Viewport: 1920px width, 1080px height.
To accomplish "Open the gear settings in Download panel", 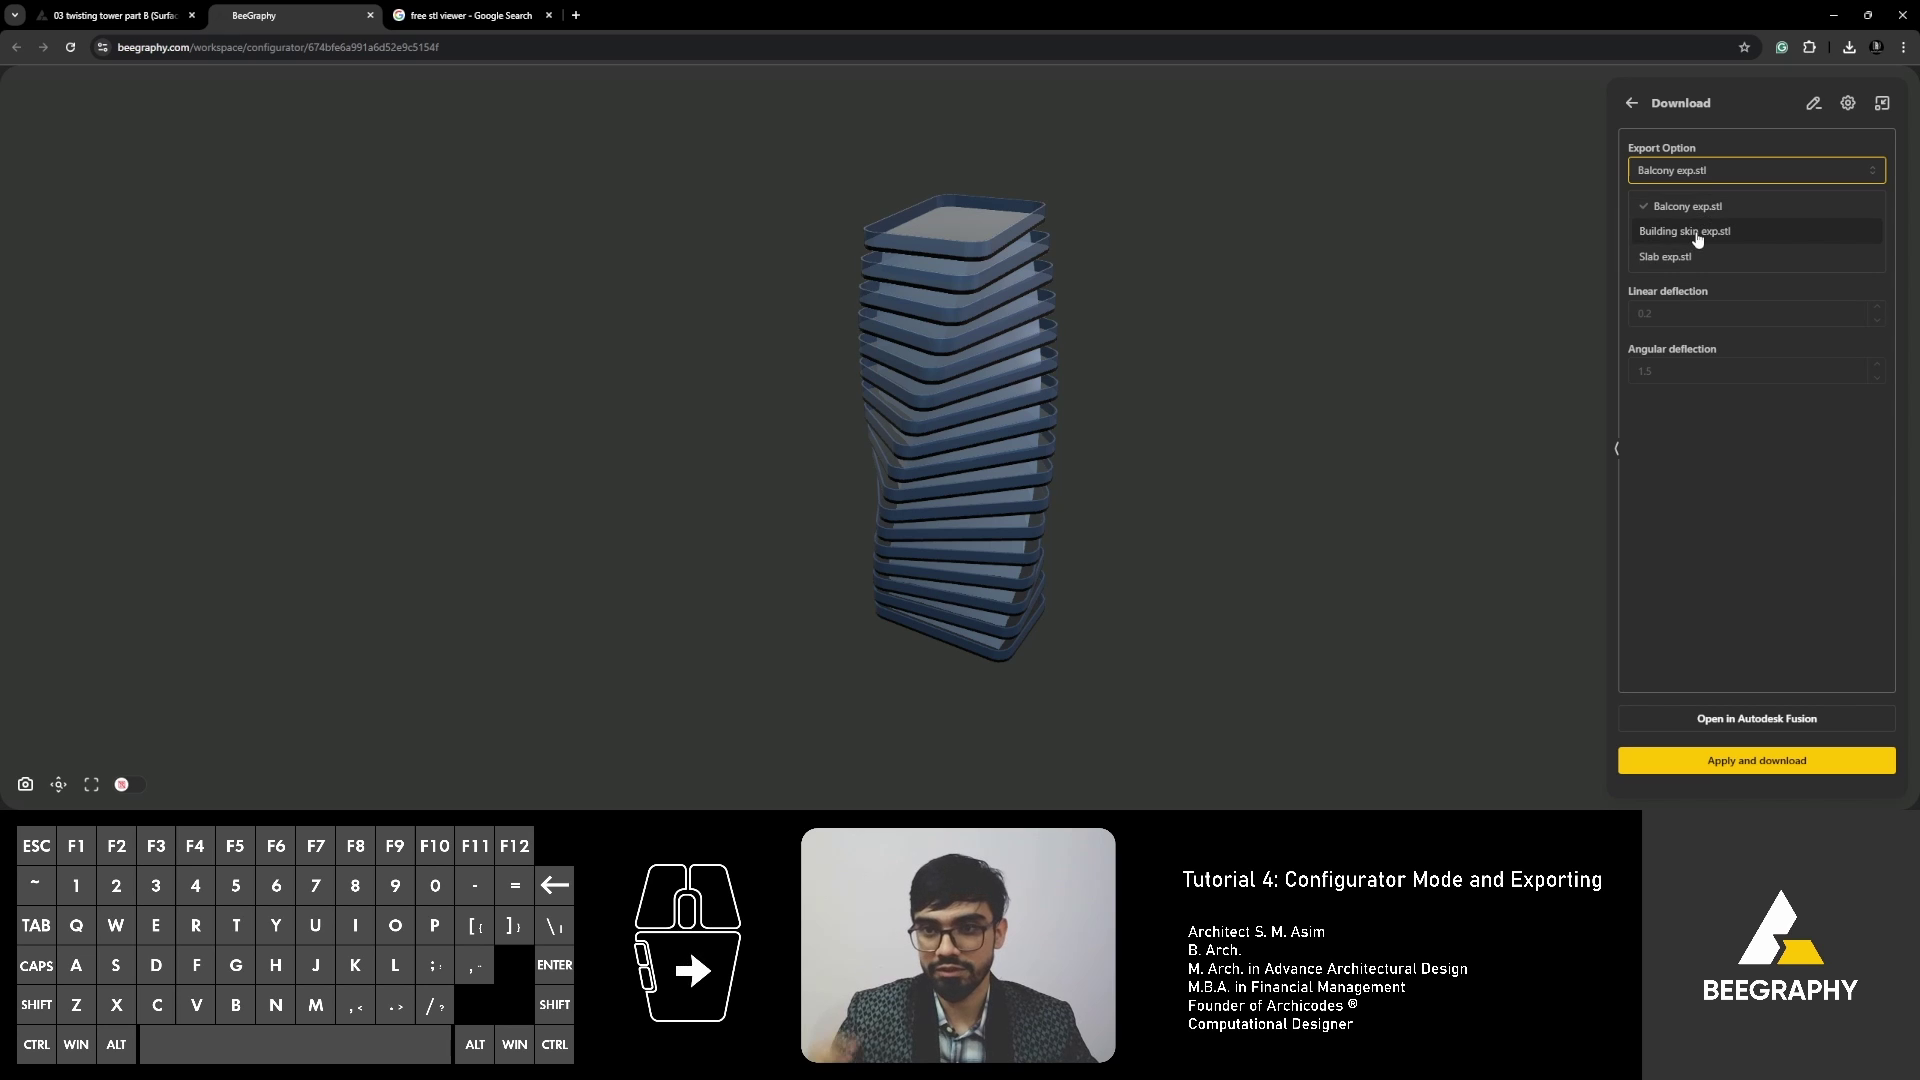I will [1847, 103].
